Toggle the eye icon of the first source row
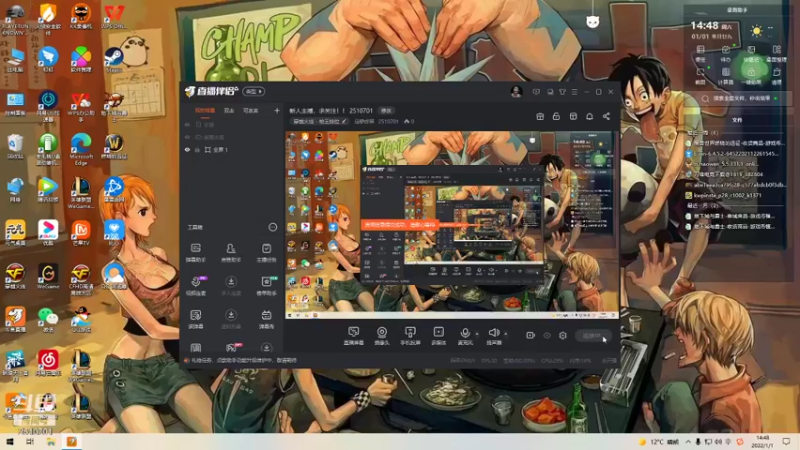 [187, 124]
